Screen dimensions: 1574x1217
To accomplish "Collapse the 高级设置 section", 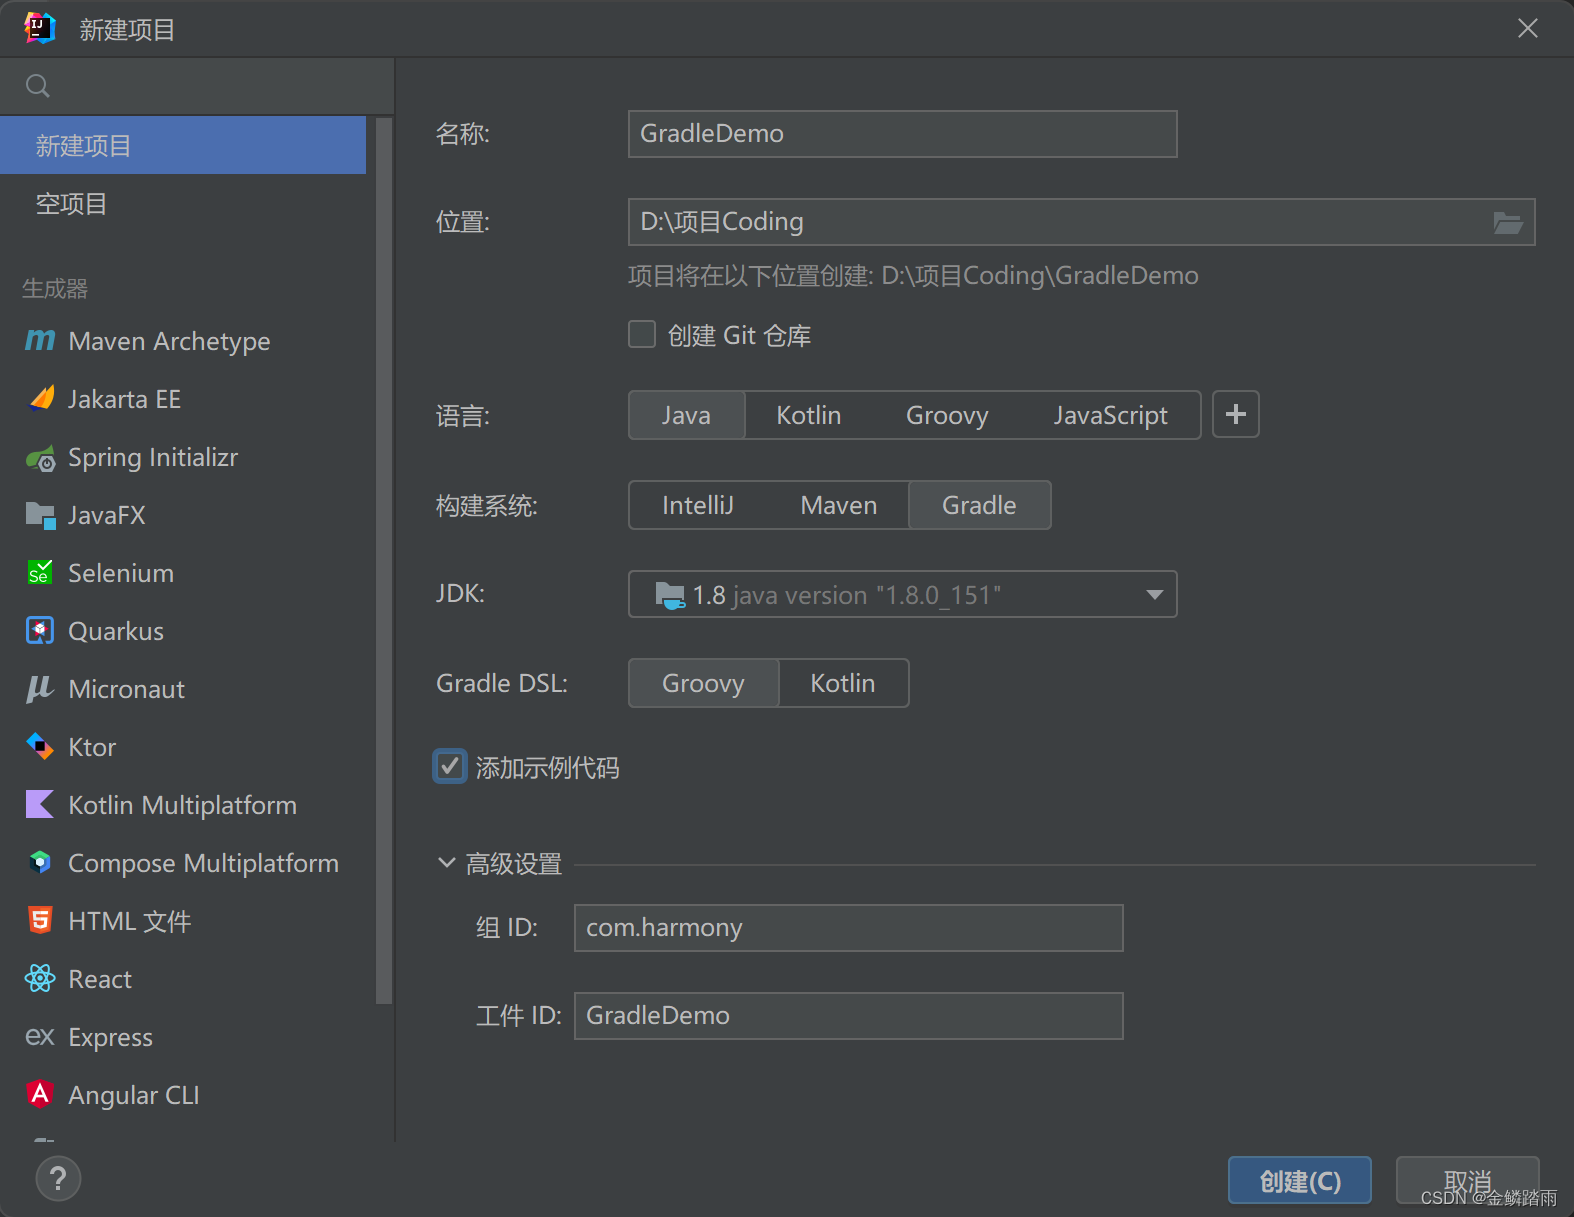I will click(446, 862).
